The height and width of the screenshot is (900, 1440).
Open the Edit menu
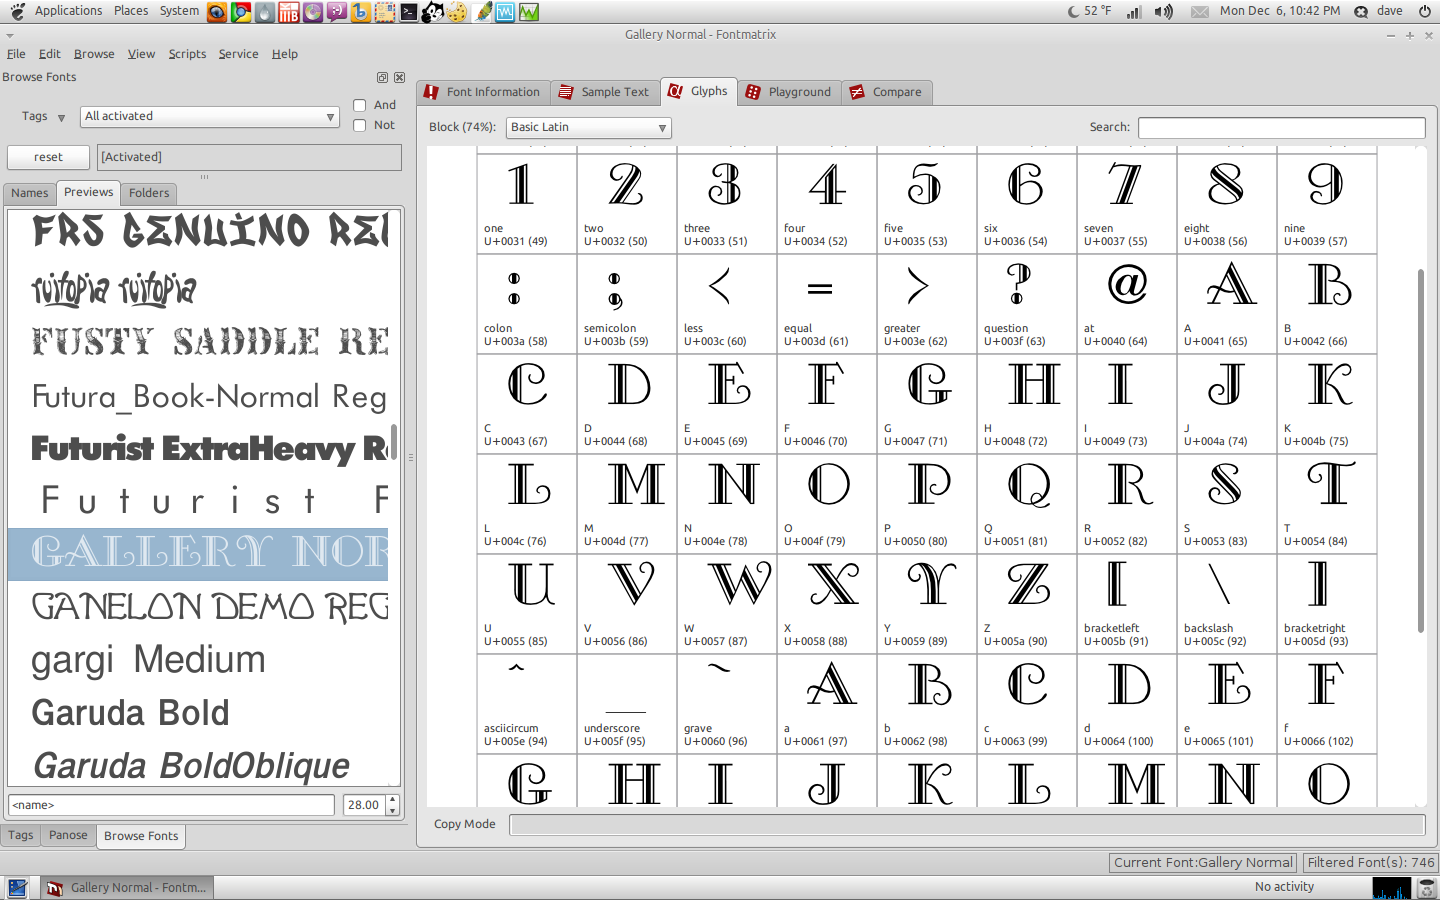(x=50, y=54)
